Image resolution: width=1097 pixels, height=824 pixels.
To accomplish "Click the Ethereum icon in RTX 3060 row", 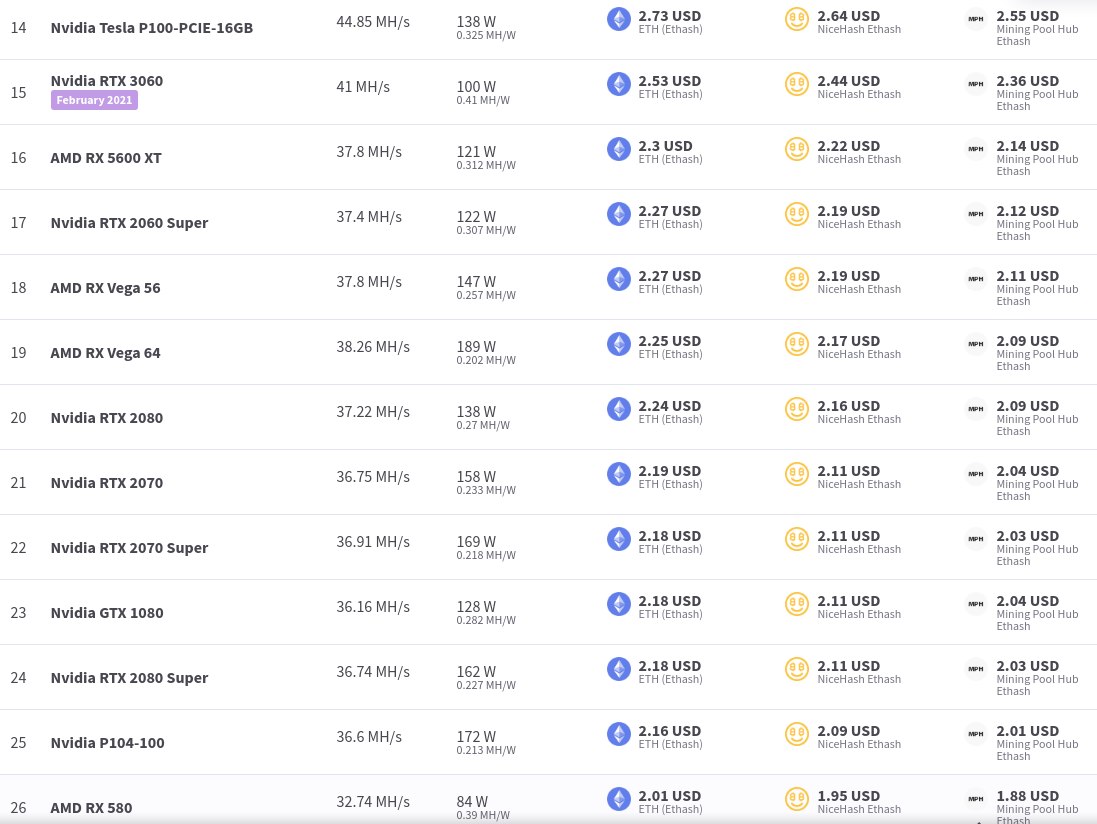I will [x=618, y=84].
